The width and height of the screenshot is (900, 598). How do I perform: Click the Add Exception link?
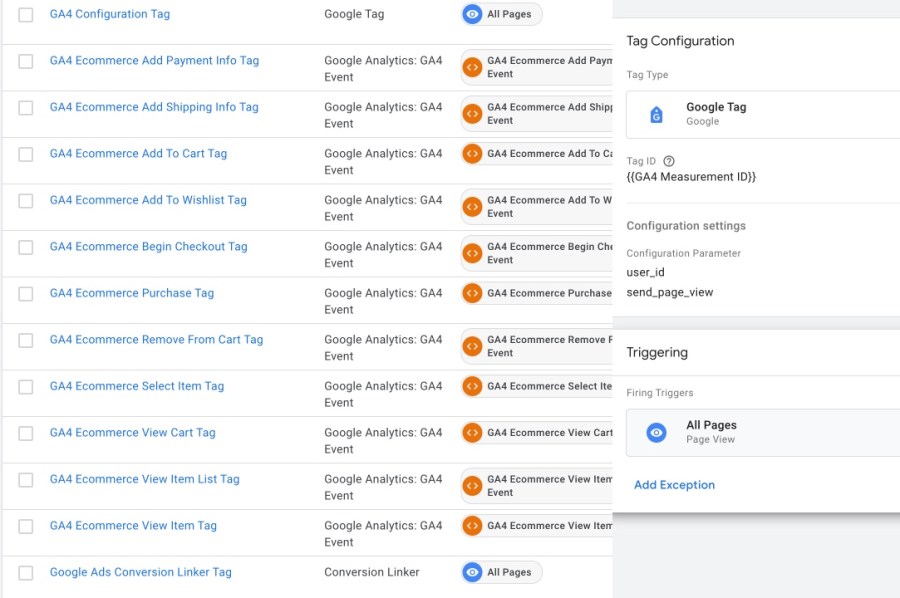[x=674, y=485]
